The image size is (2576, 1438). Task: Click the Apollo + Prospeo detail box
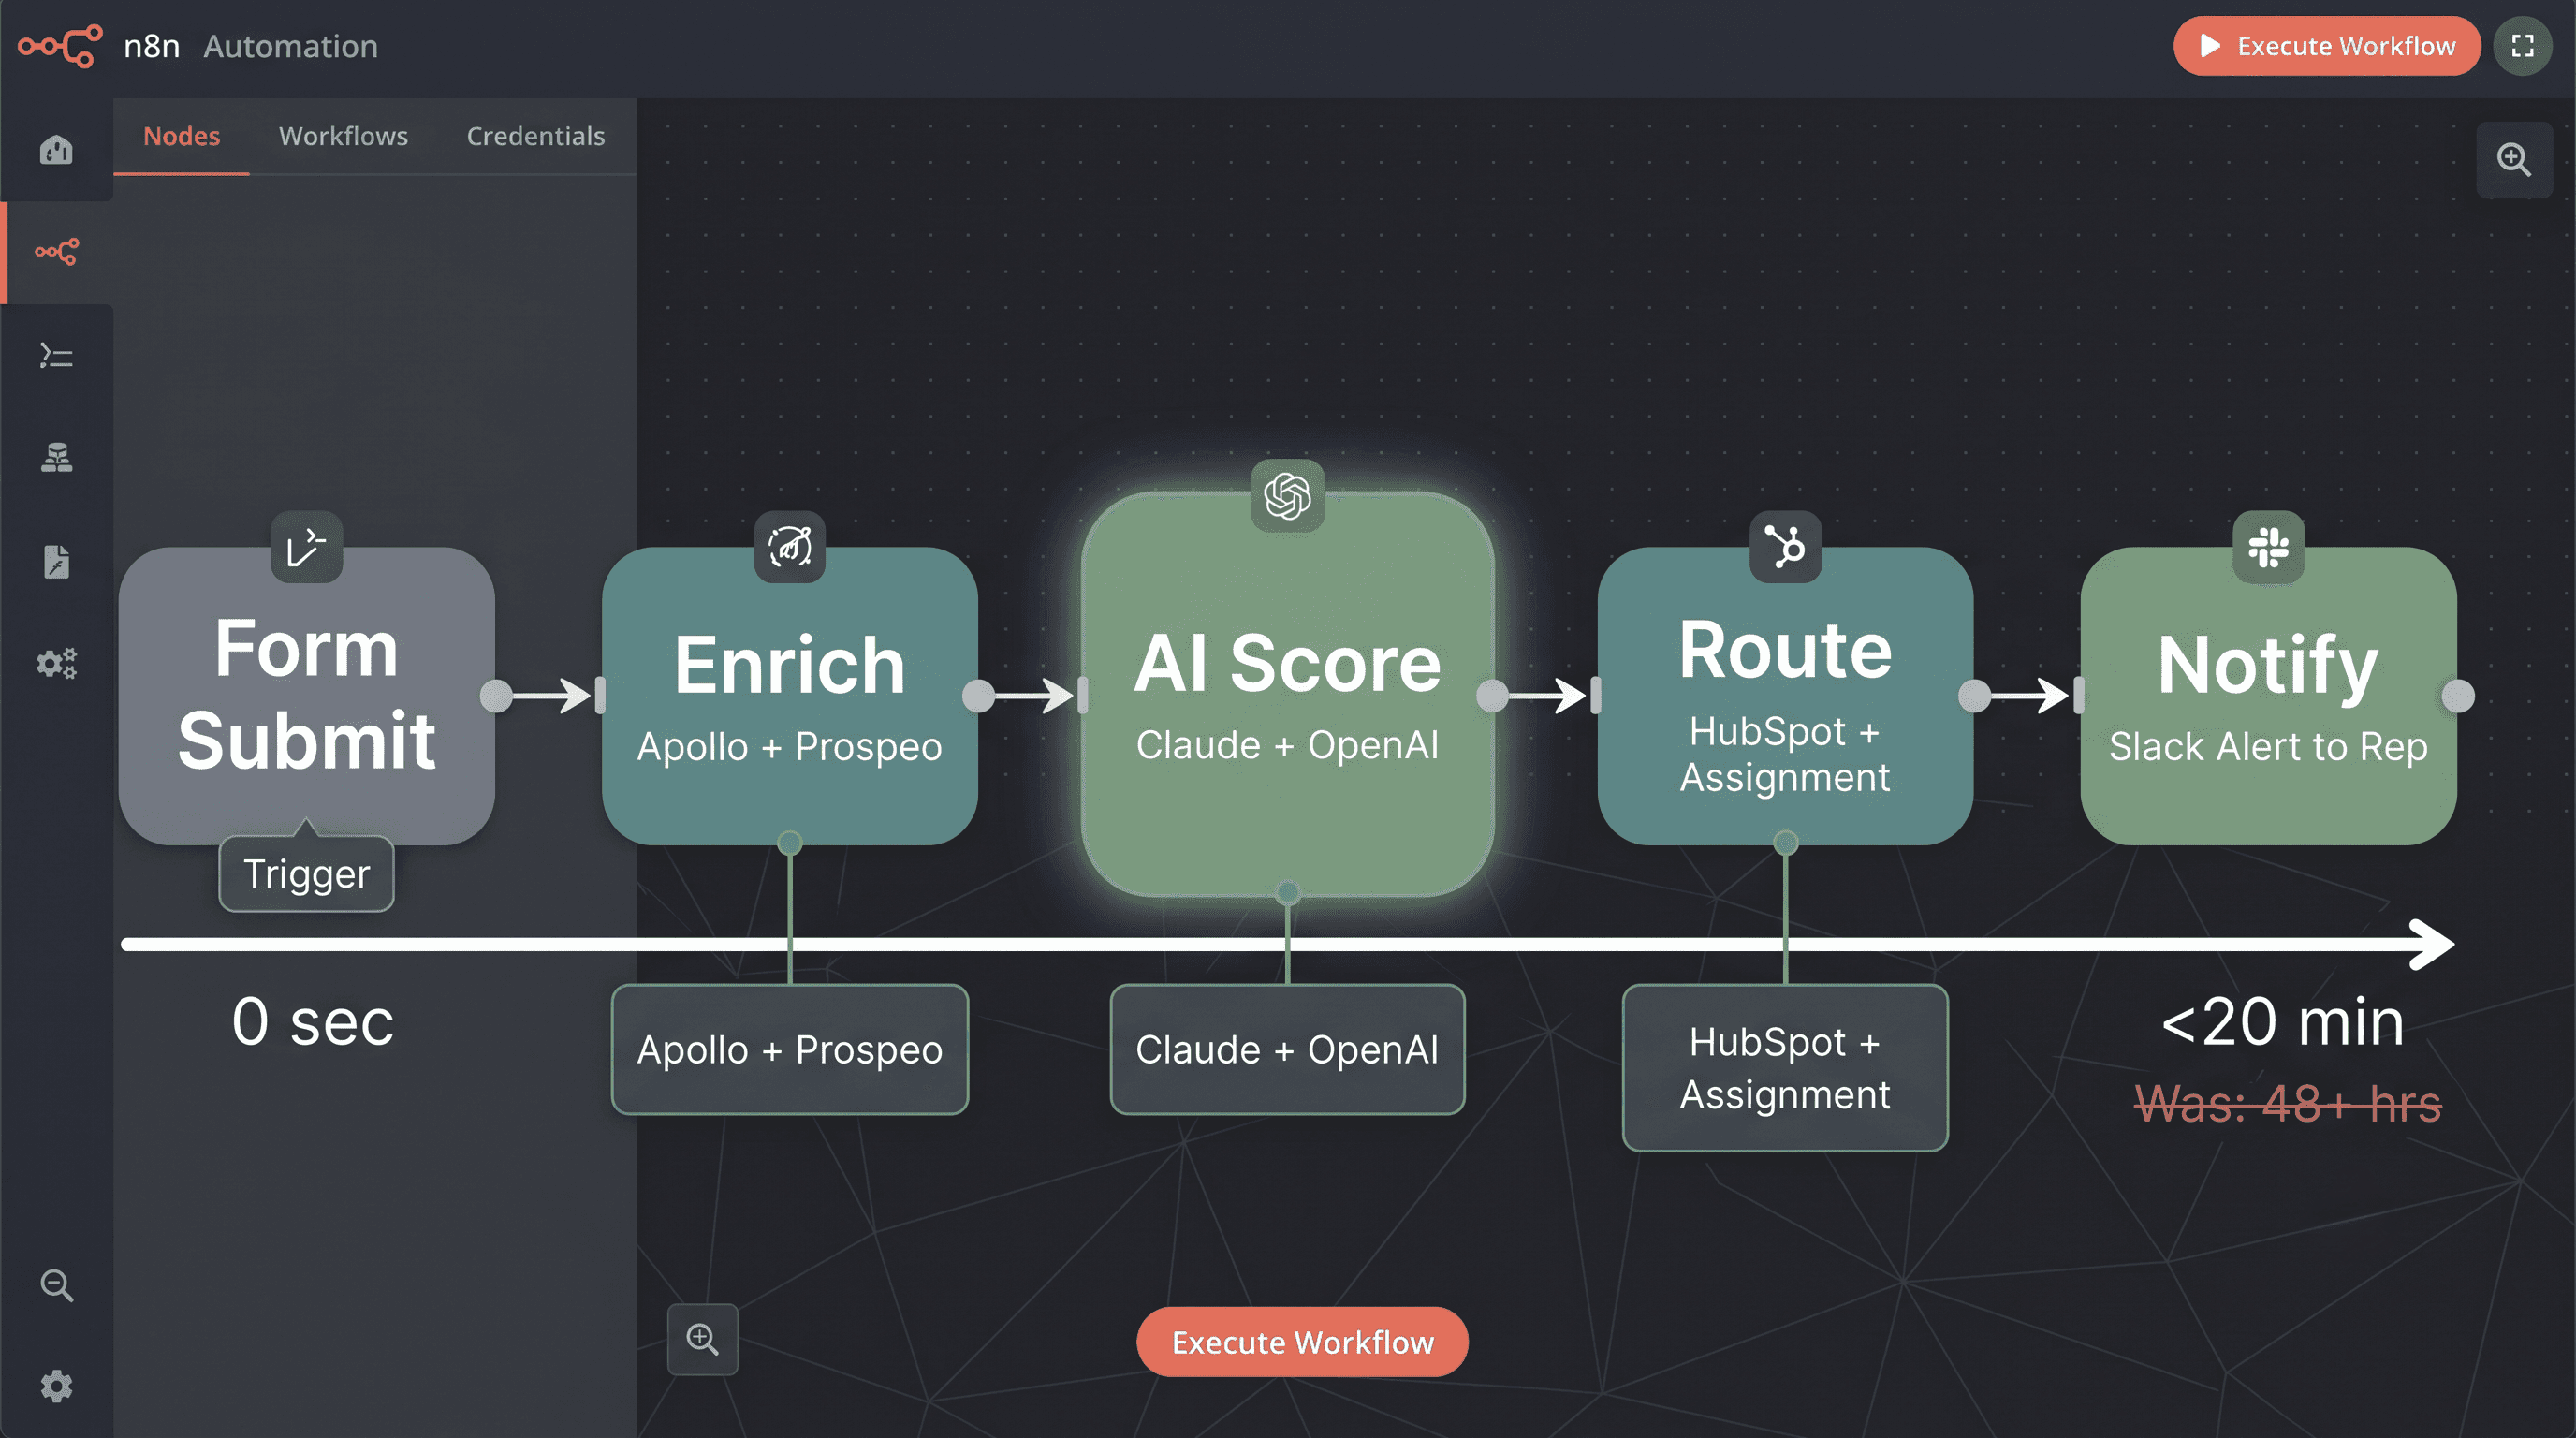[x=790, y=1049]
